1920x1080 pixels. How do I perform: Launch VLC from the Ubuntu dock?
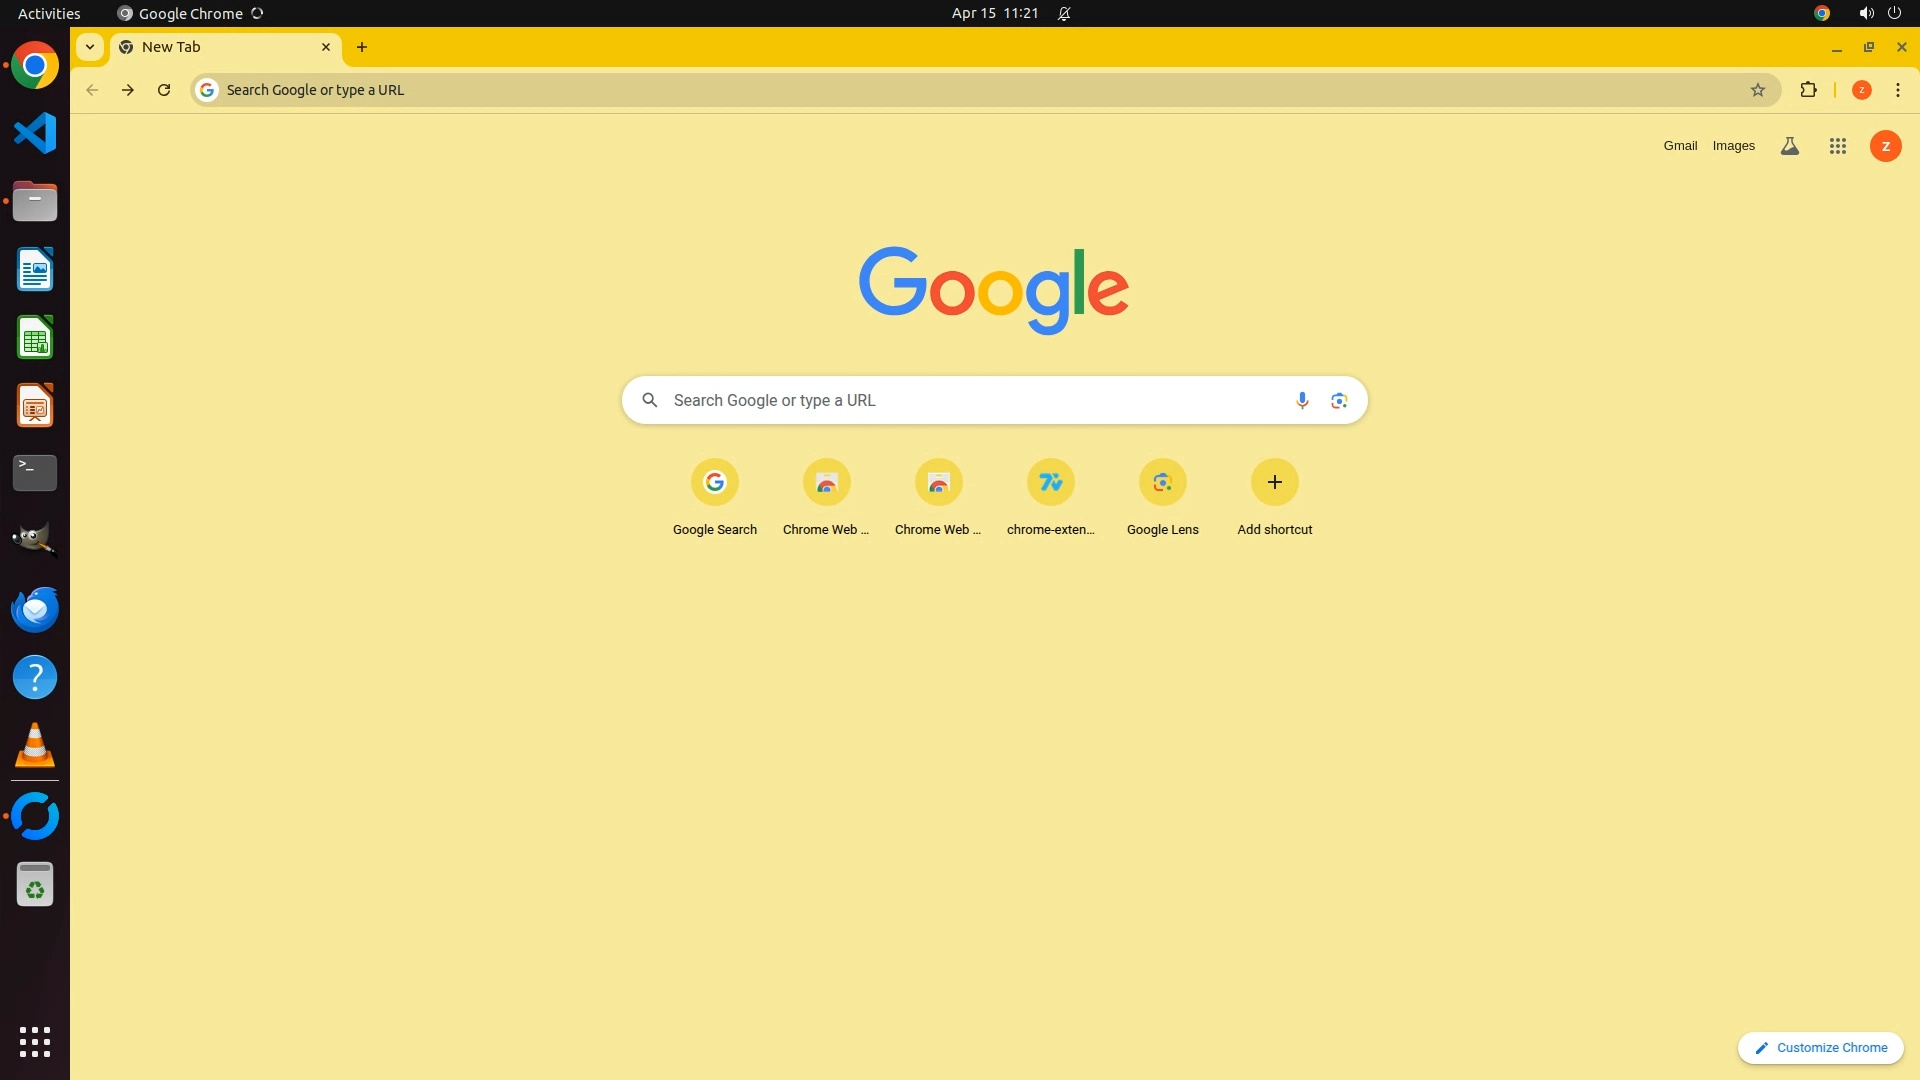coord(35,746)
